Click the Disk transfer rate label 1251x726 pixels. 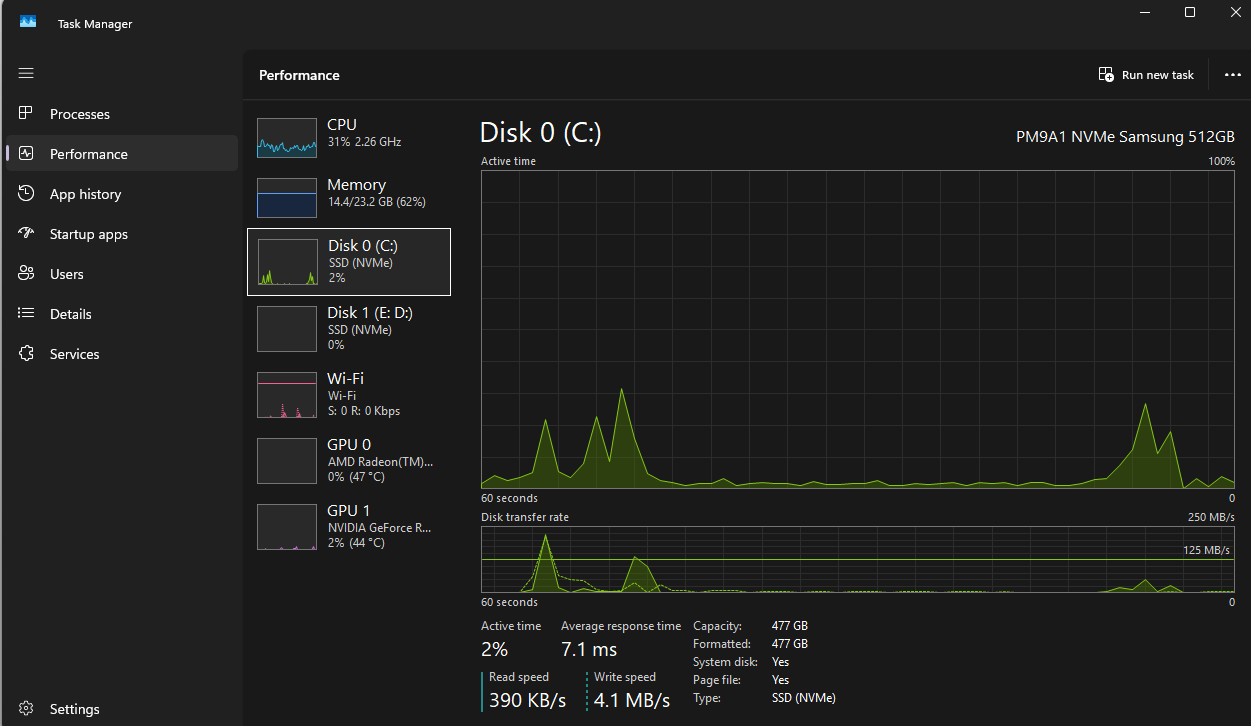coord(525,517)
